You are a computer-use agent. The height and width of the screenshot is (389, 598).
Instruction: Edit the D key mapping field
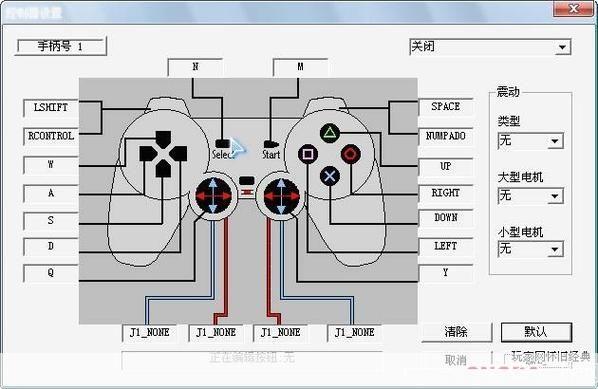click(51, 247)
